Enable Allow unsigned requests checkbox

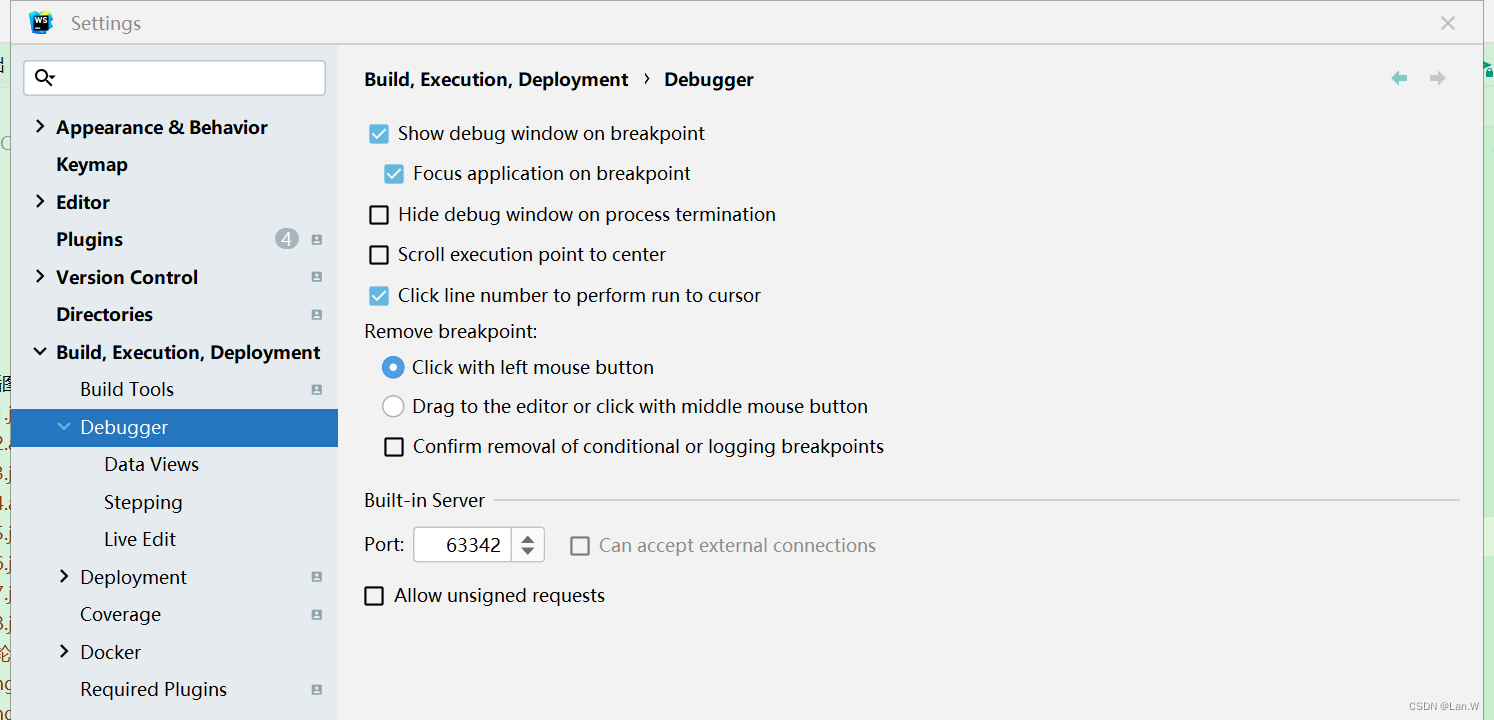[x=374, y=596]
